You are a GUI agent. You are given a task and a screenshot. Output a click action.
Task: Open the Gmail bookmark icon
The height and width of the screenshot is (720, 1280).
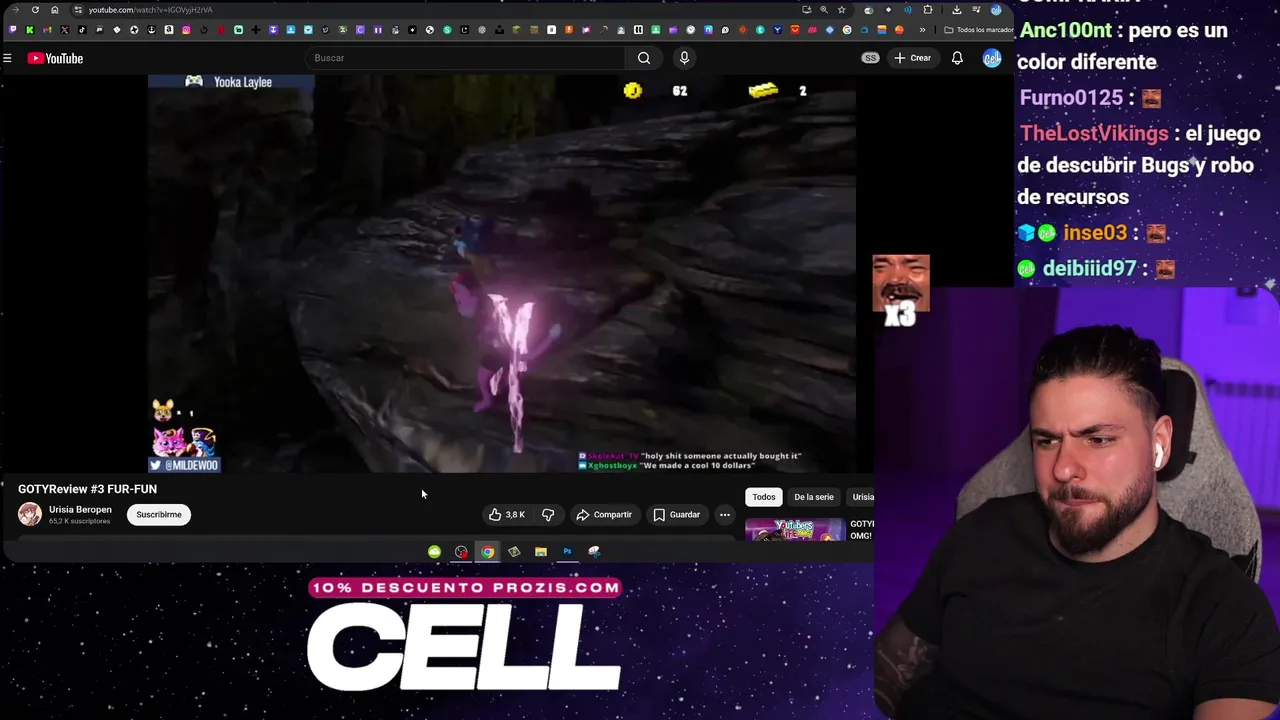point(47,30)
